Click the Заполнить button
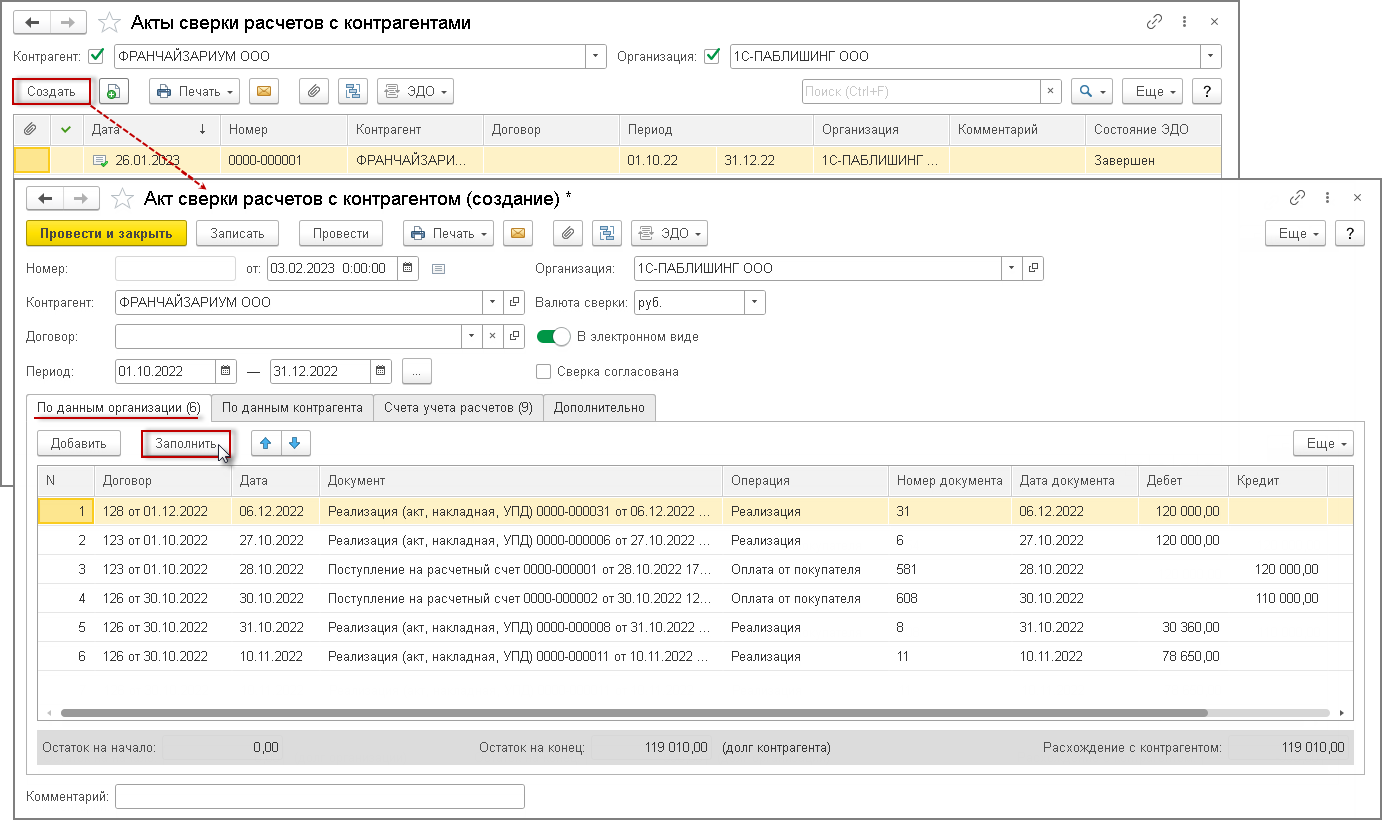The height and width of the screenshot is (820, 1382). (185, 443)
